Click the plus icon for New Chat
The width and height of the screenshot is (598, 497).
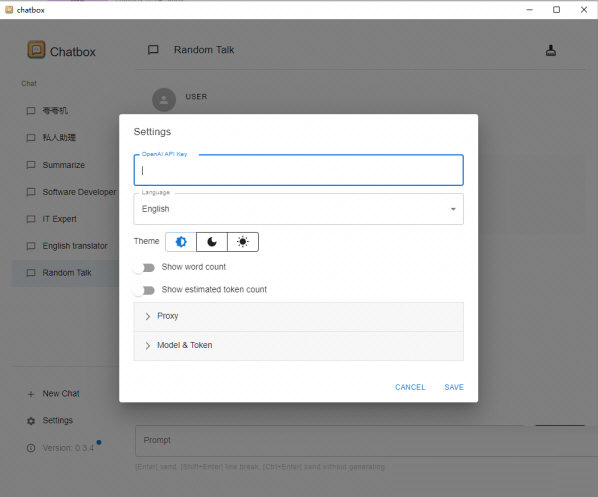[x=31, y=394]
